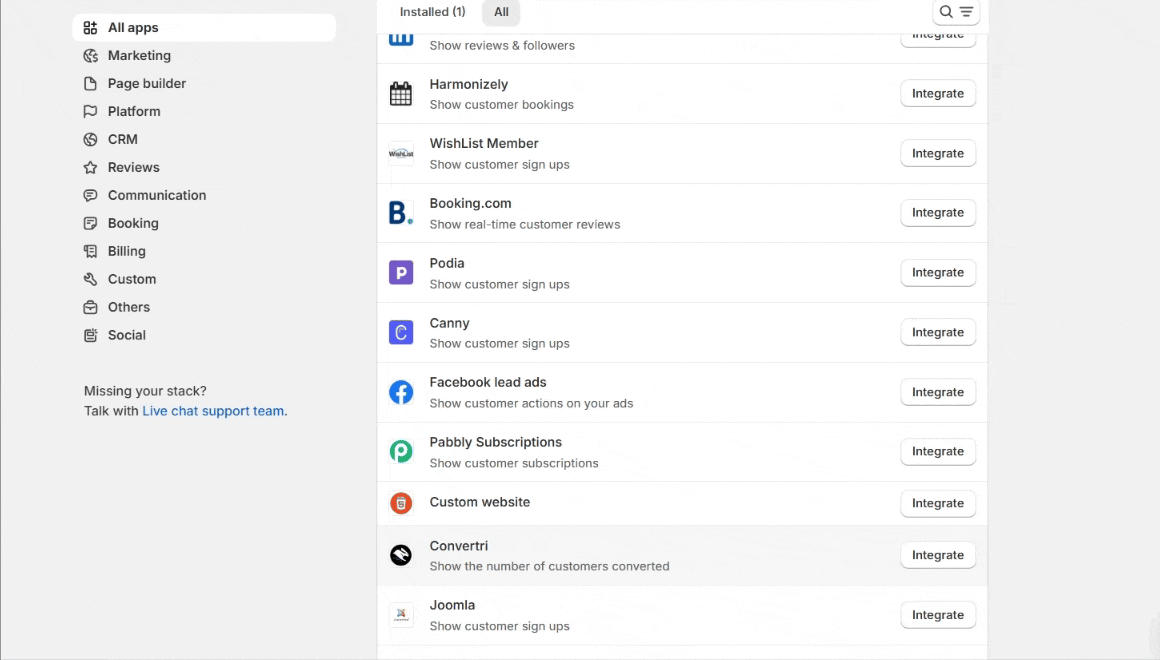Click the Harmonizely calendar icon

coord(401,94)
